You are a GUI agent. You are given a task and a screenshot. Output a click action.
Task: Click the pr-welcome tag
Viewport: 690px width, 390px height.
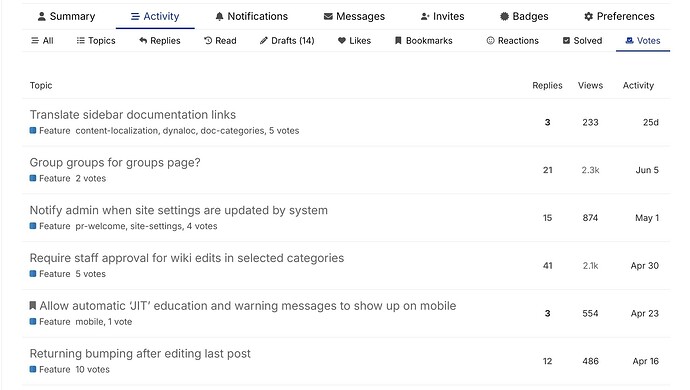pyautogui.click(x=100, y=226)
